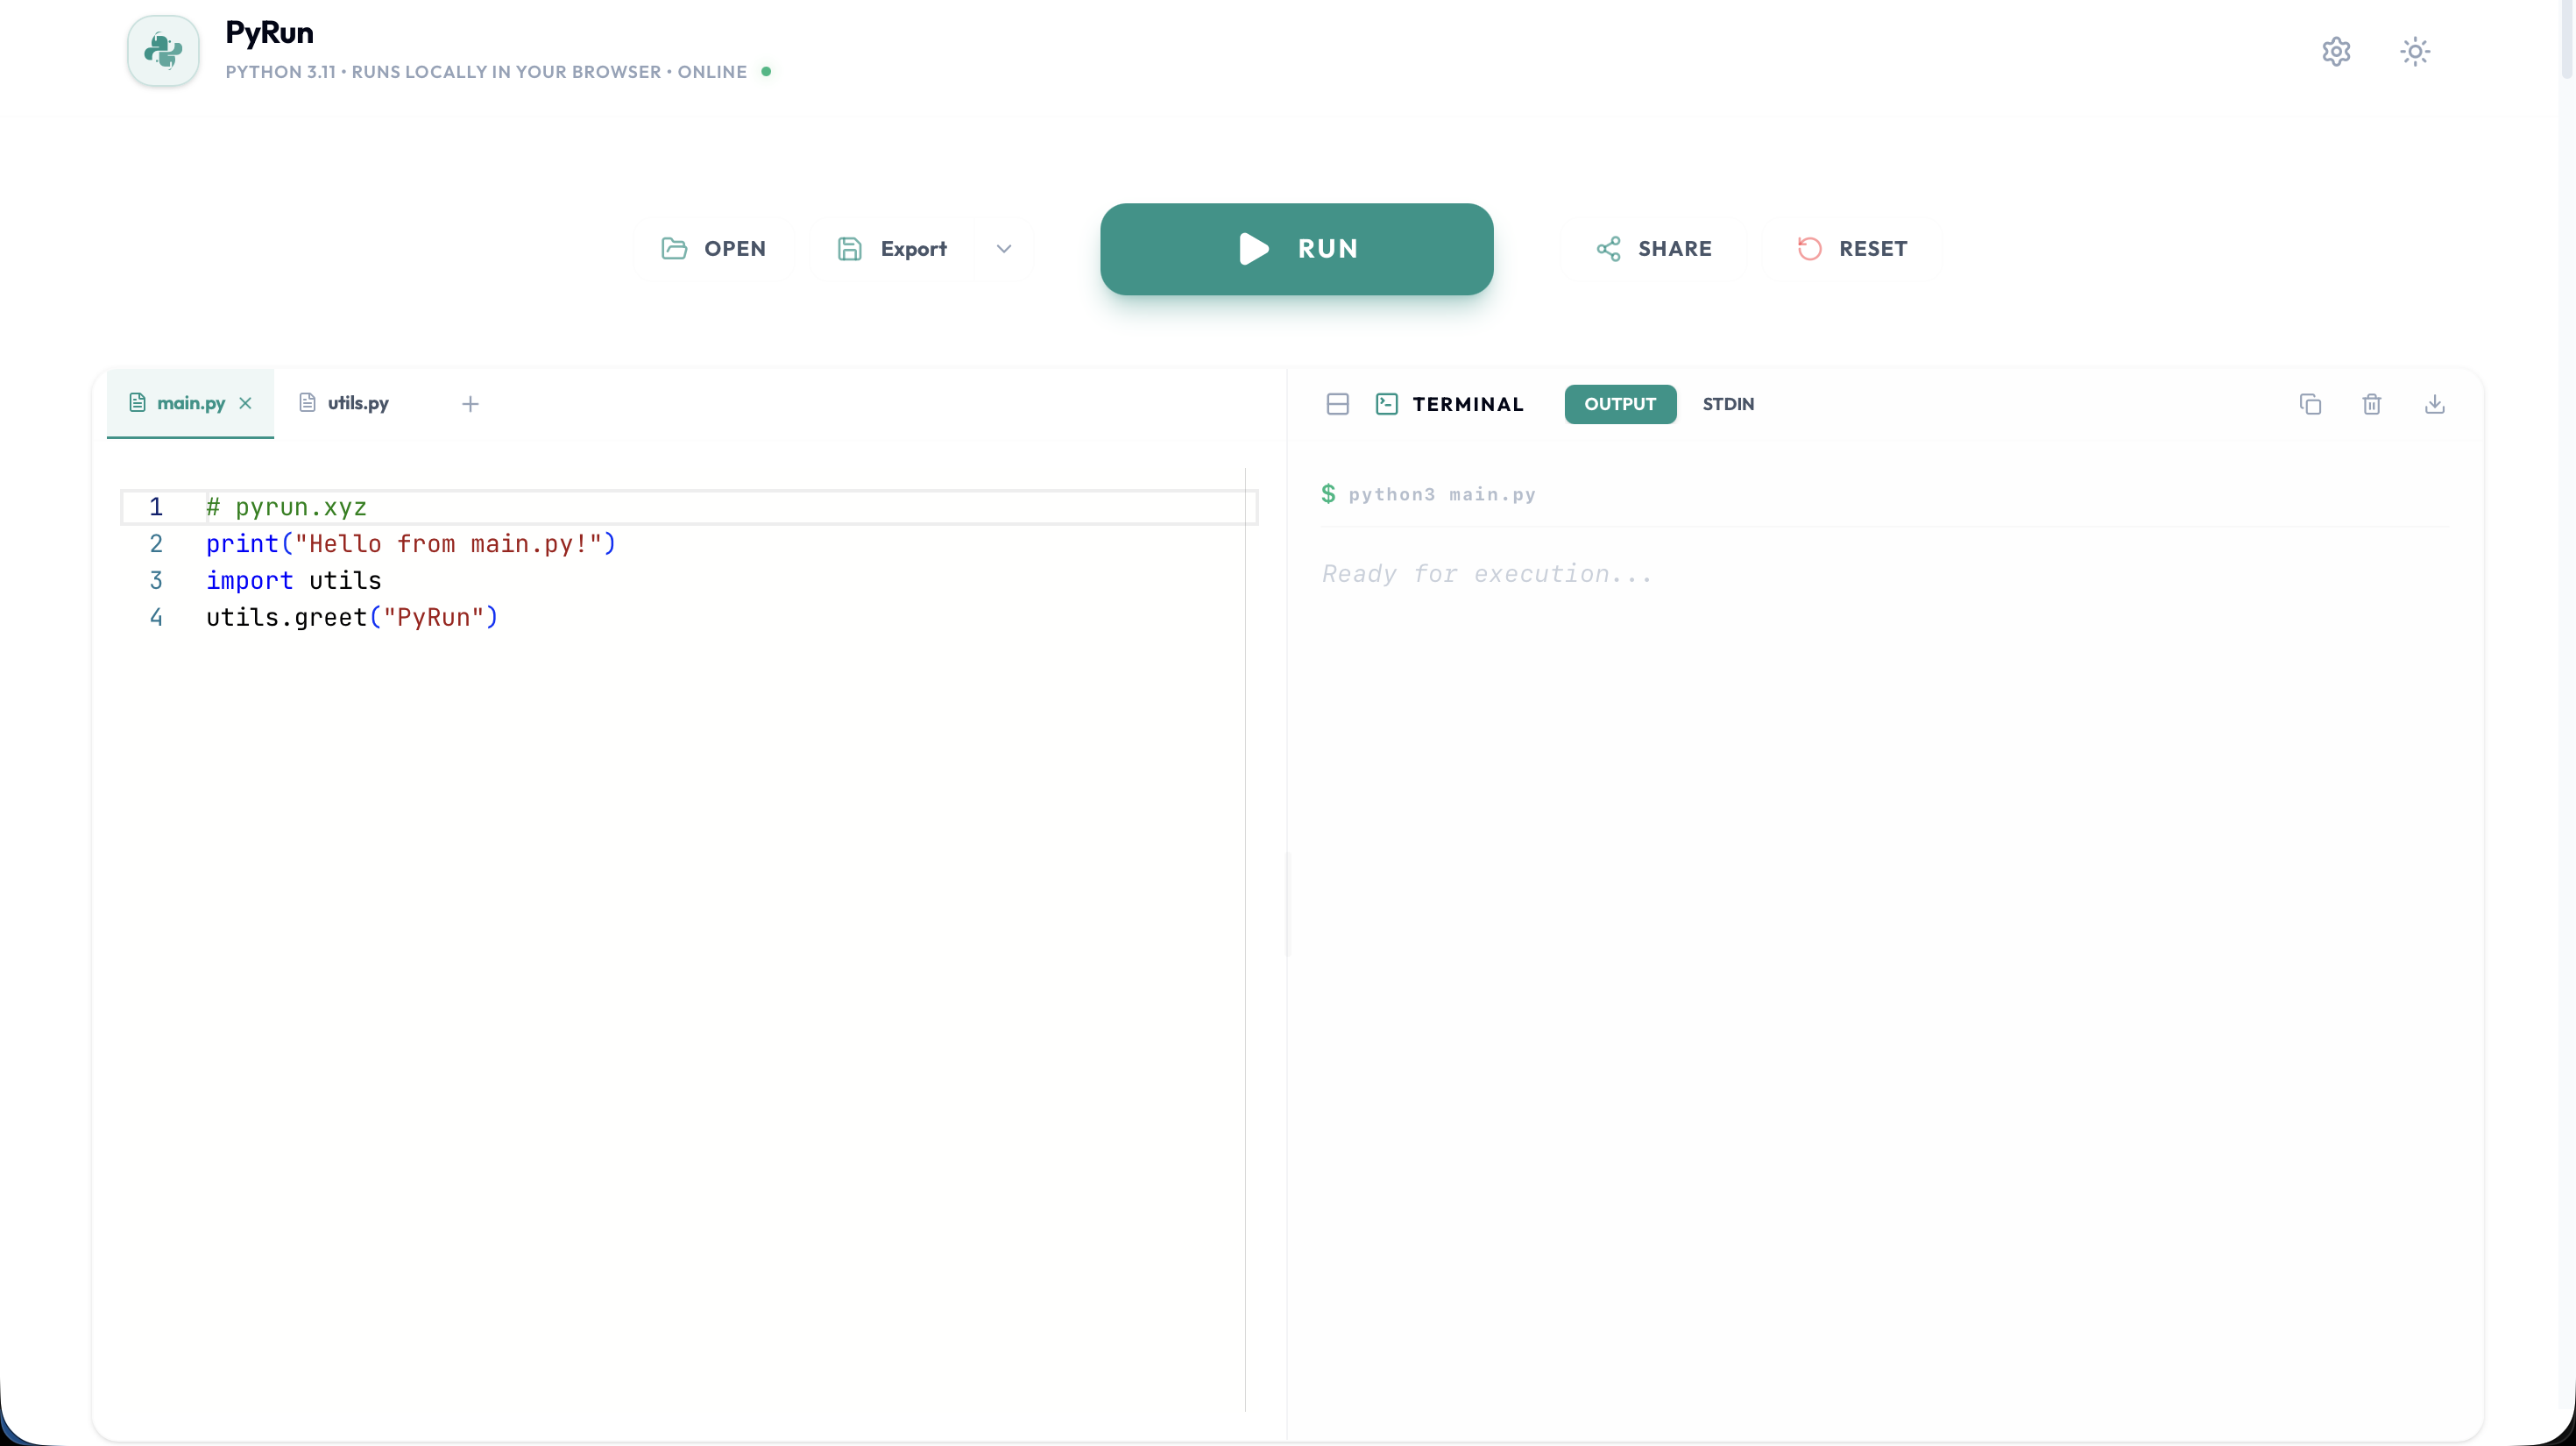Click the terminal icon beside TERMINAL
Viewport: 2576px width, 1446px height.
pos(1387,404)
